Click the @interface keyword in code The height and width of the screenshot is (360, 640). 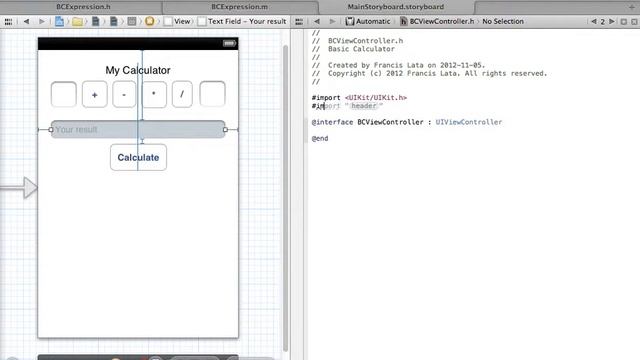point(332,122)
